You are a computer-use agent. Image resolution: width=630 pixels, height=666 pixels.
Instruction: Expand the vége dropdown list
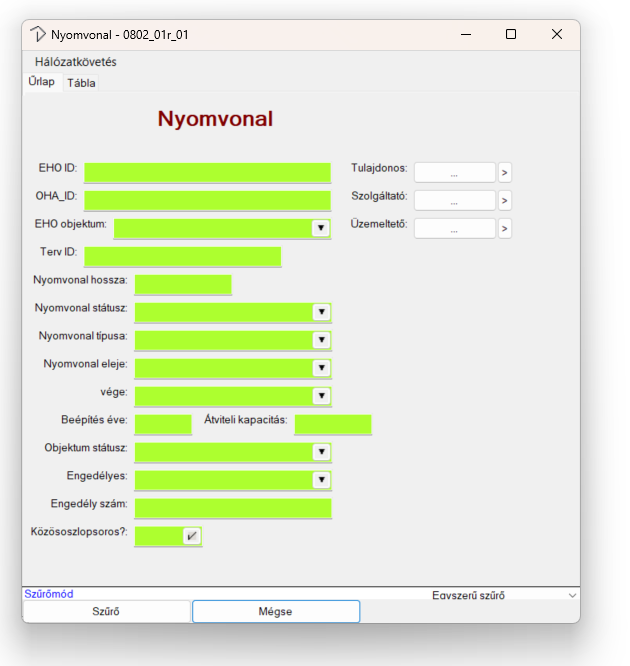[321, 396]
